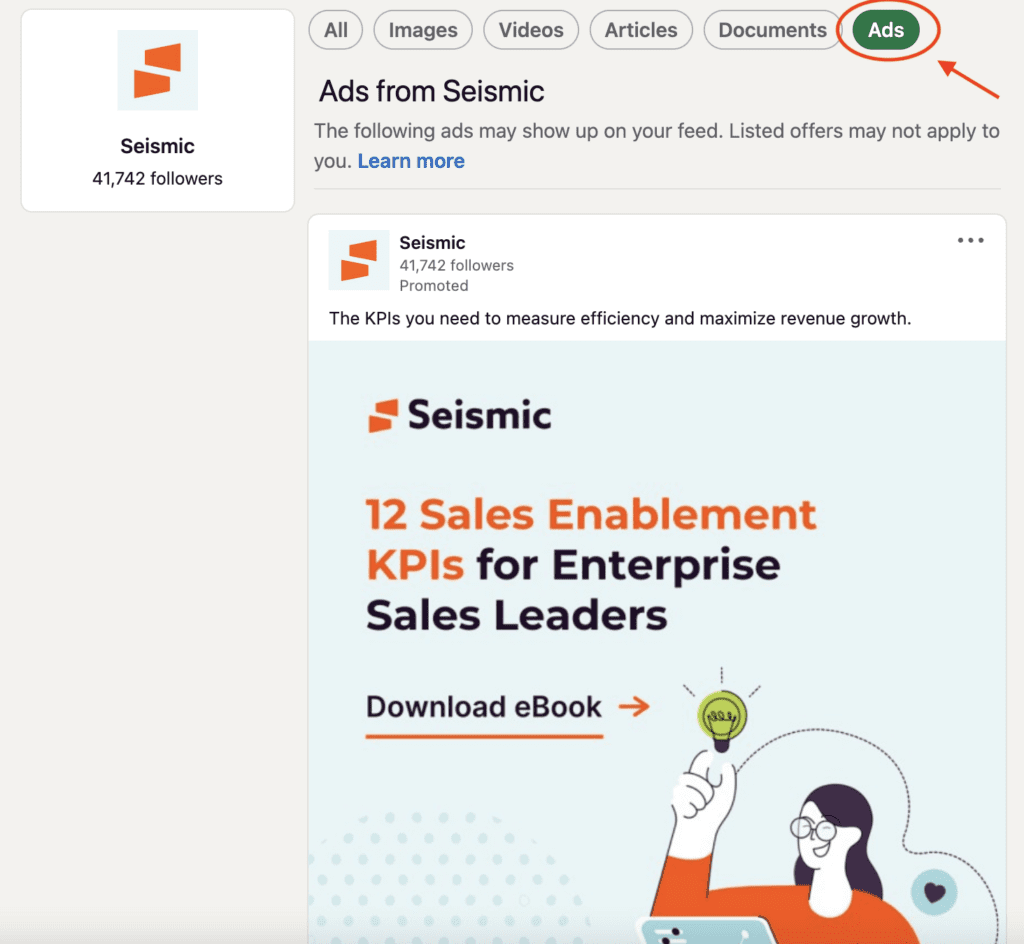Open the Documents filter tab
The height and width of the screenshot is (944, 1024).
click(773, 30)
